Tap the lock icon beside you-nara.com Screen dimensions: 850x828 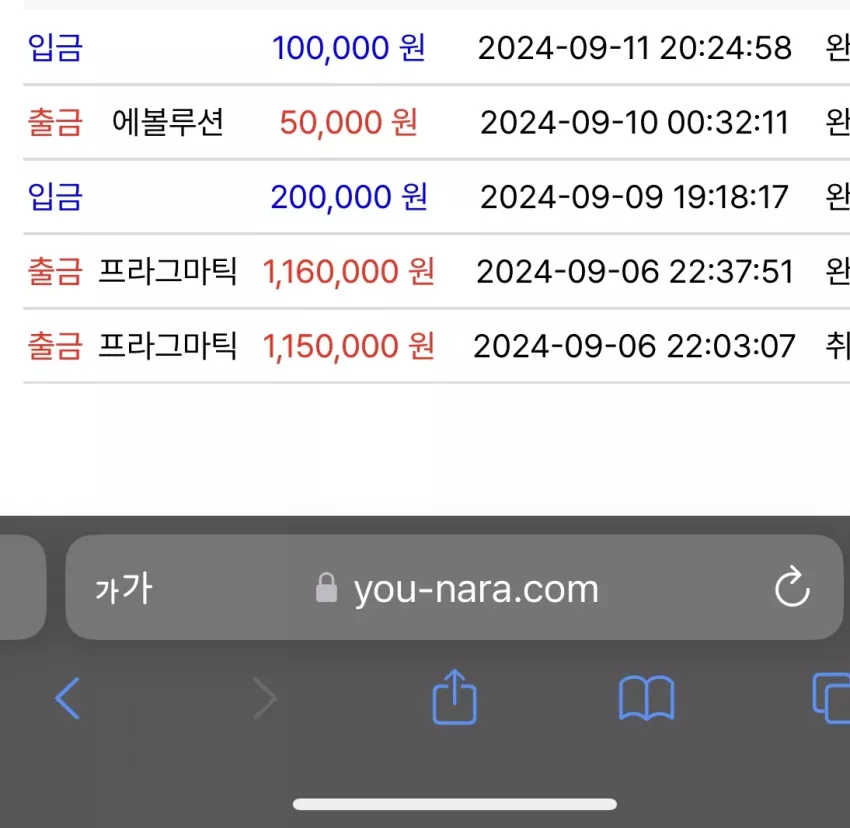pos(326,588)
